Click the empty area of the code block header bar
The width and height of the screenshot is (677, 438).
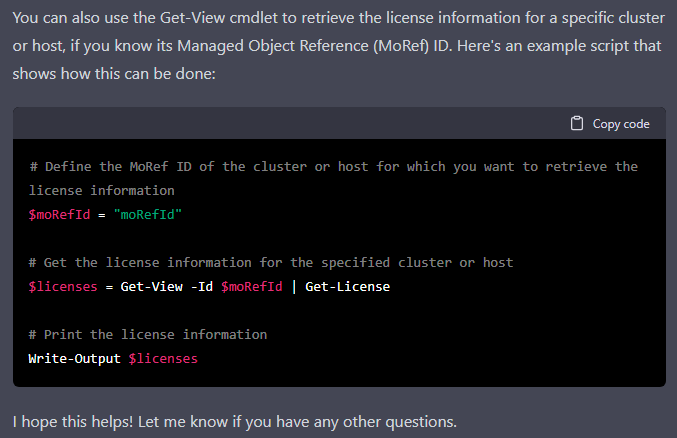(289, 124)
